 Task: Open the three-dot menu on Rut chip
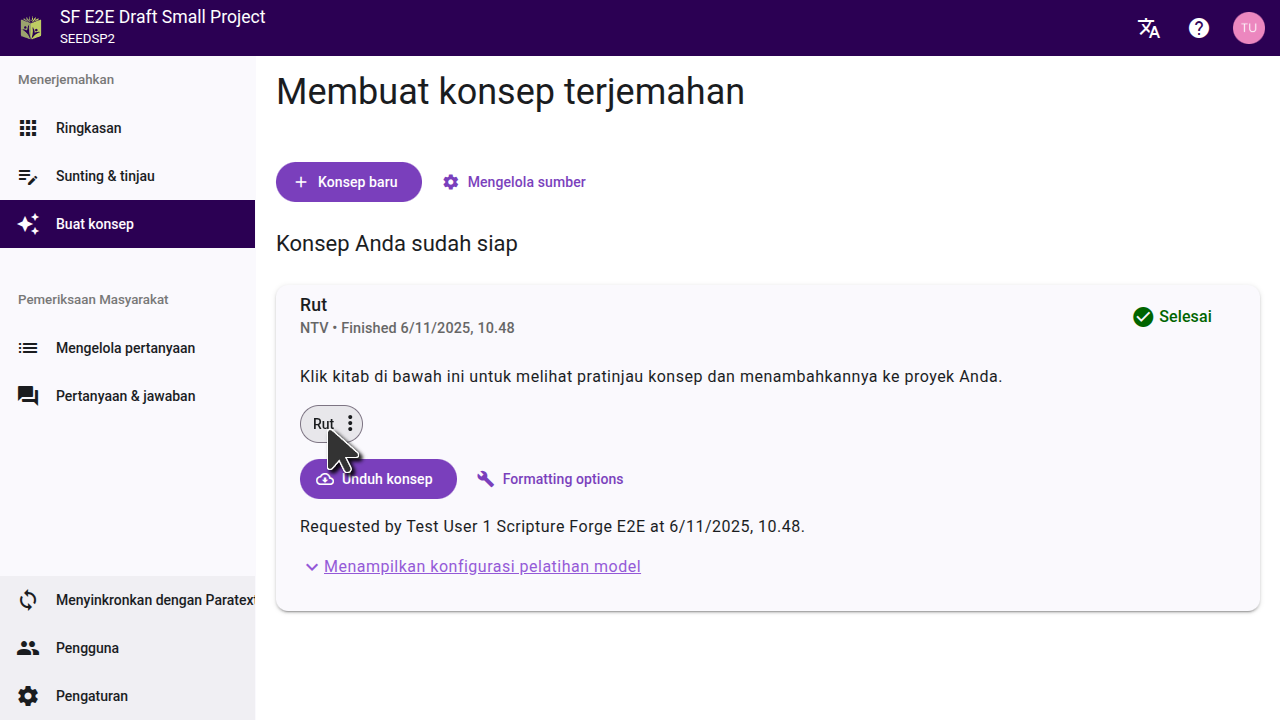pyautogui.click(x=350, y=424)
